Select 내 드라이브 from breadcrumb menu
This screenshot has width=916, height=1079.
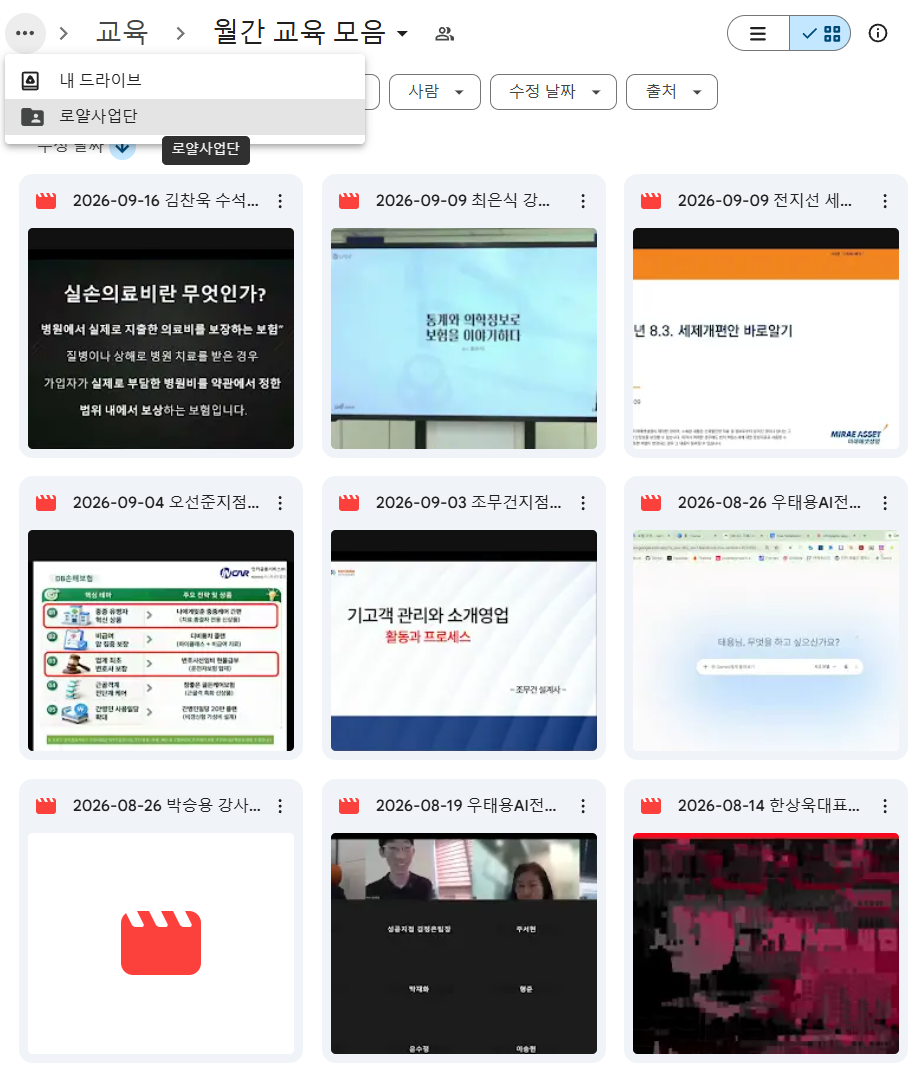click(x=184, y=81)
